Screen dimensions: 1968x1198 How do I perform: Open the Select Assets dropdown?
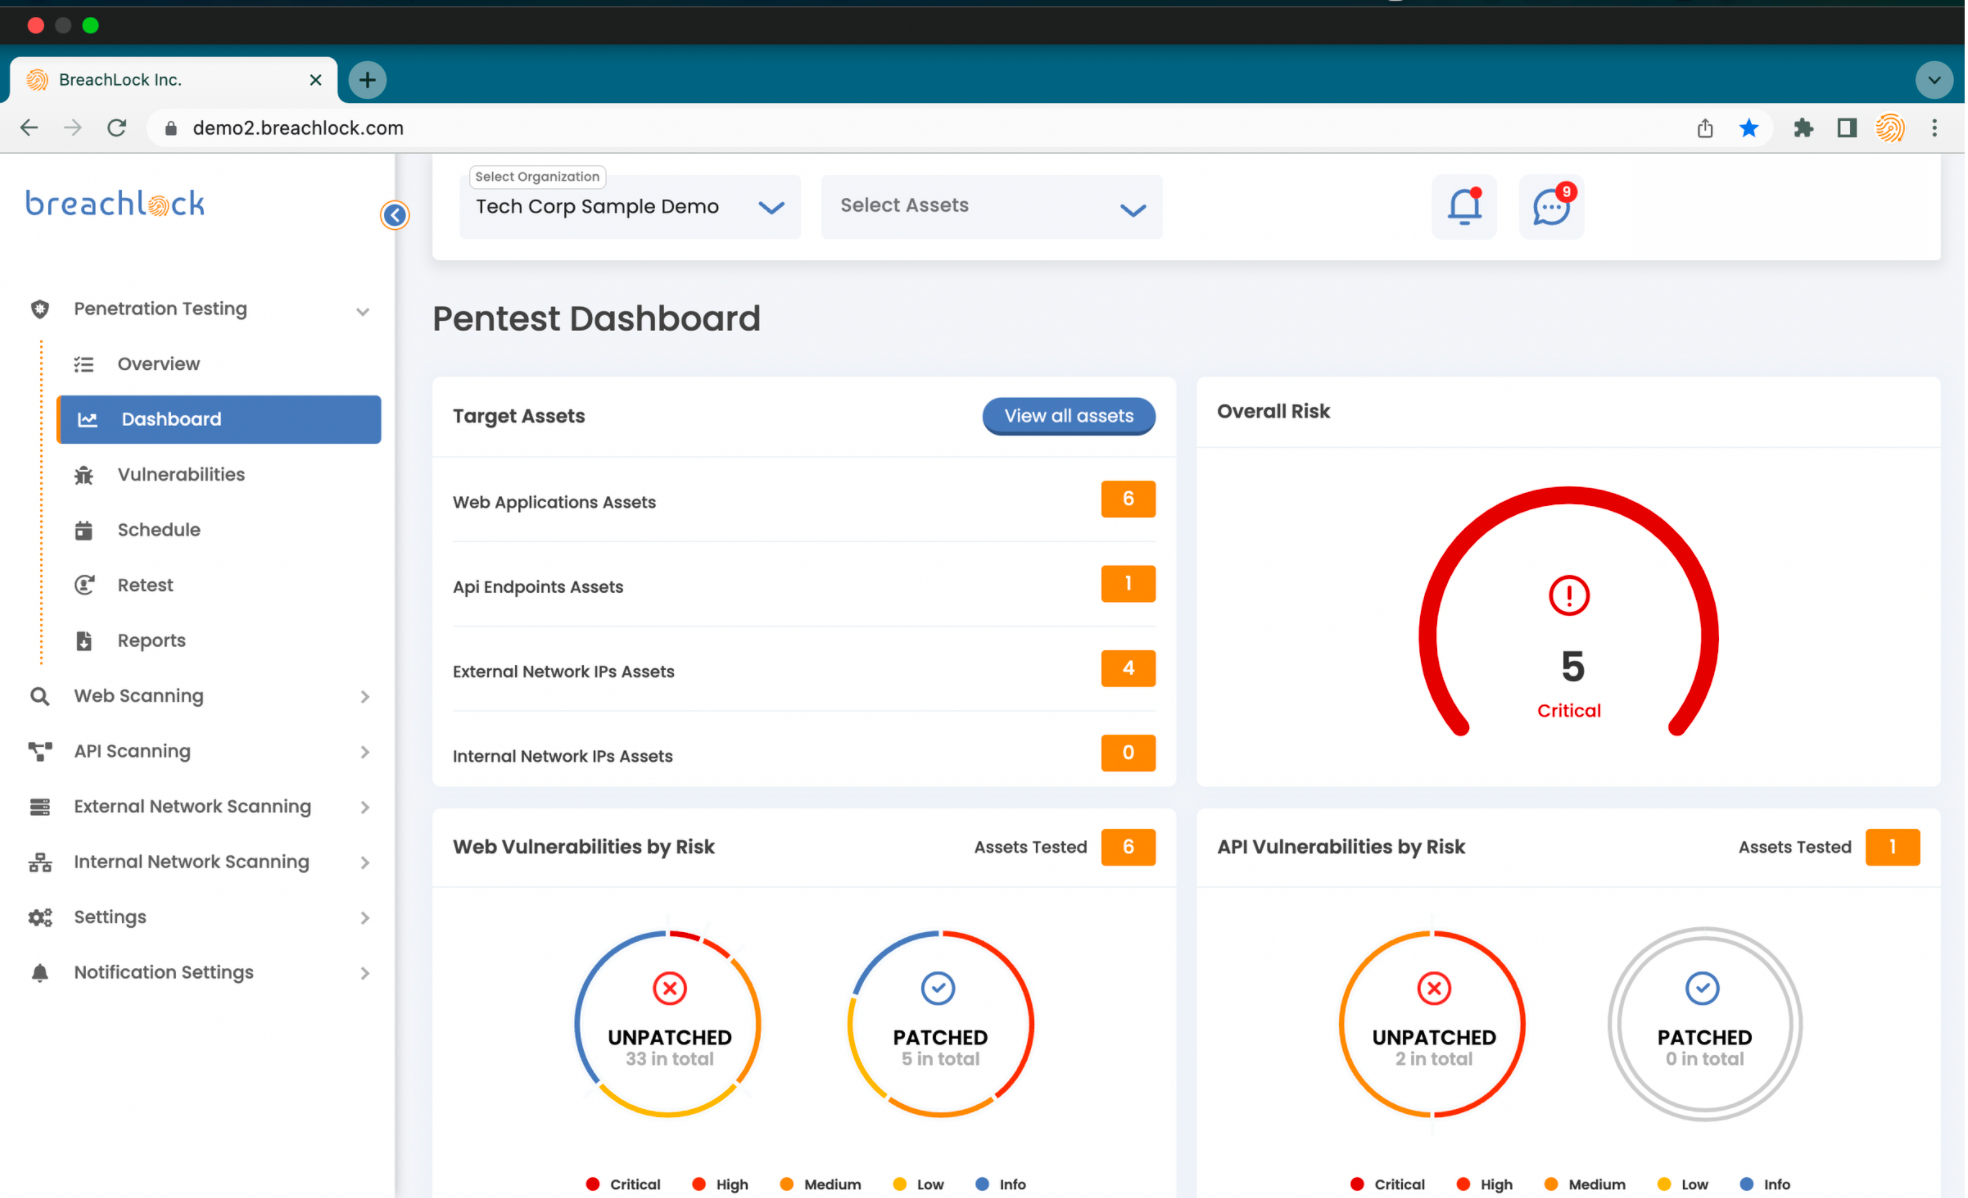(991, 207)
